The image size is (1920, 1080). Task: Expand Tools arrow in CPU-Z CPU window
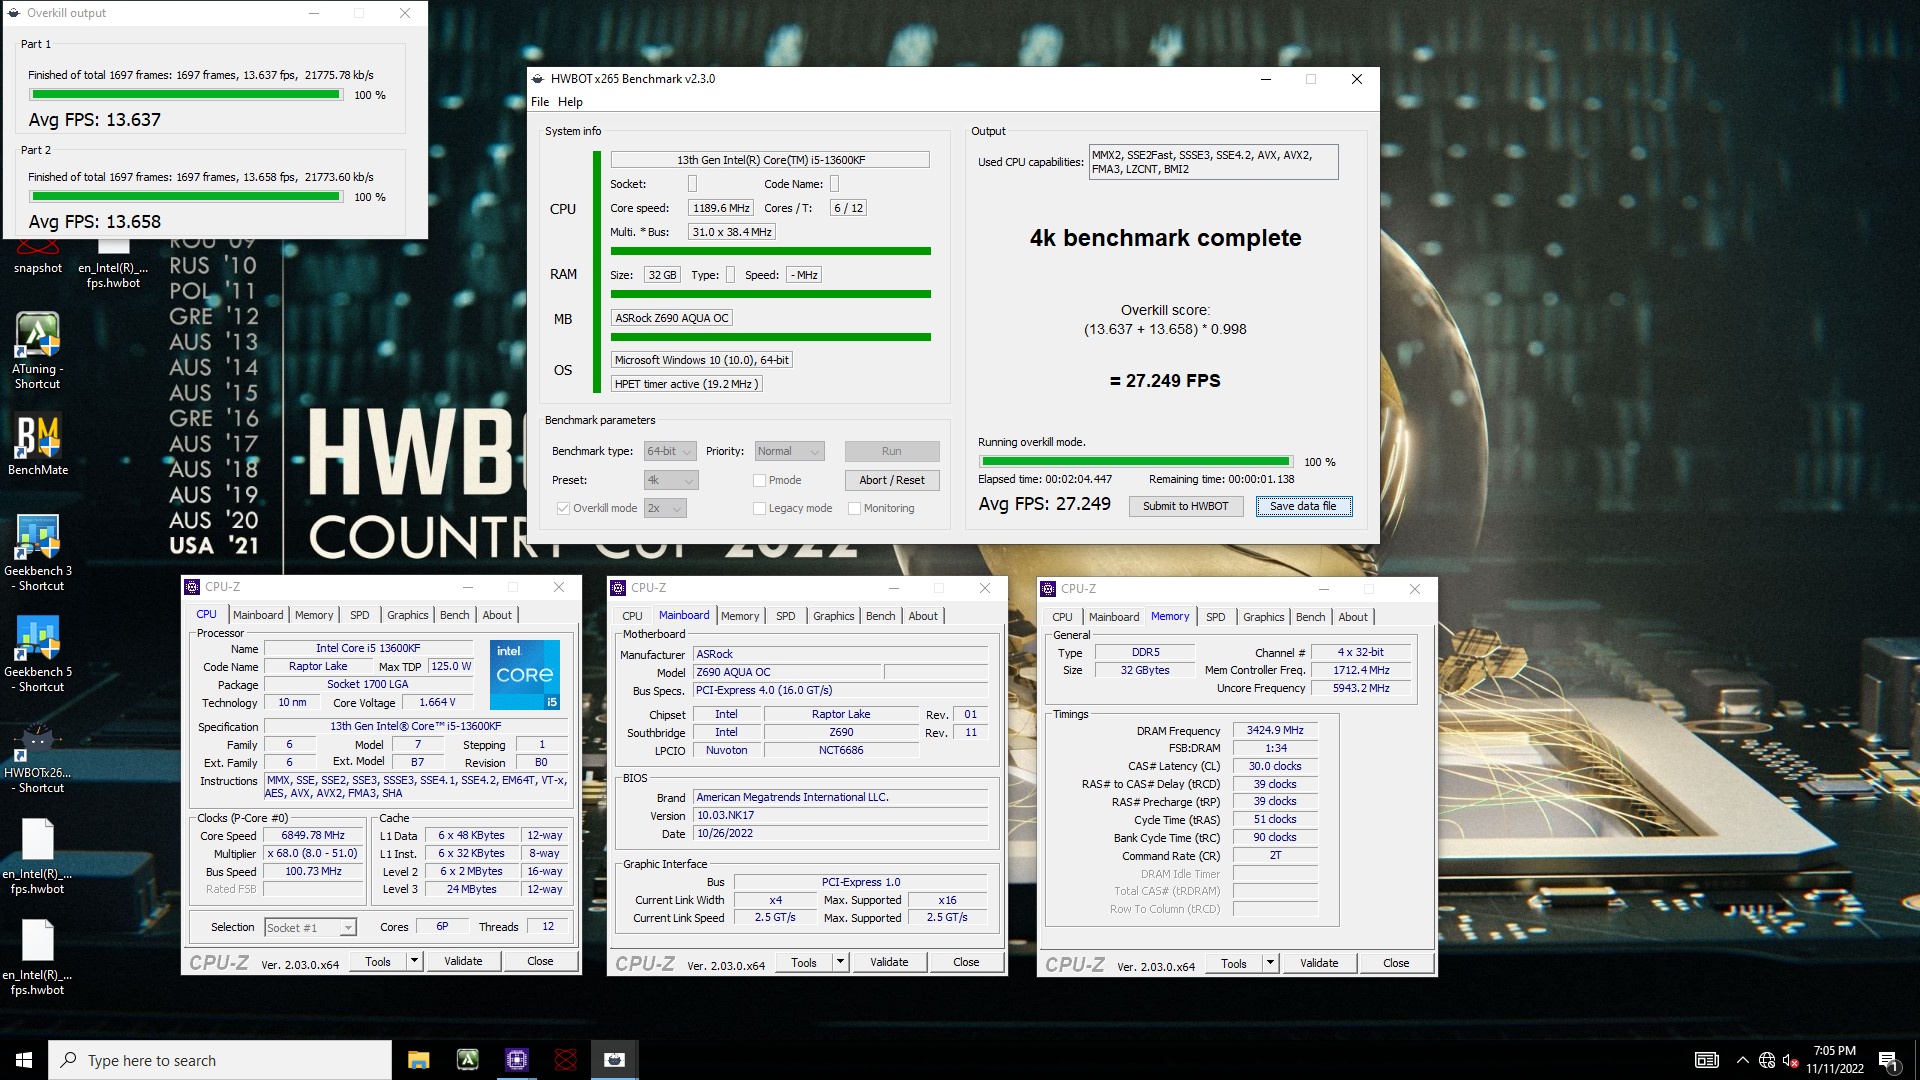tap(414, 961)
